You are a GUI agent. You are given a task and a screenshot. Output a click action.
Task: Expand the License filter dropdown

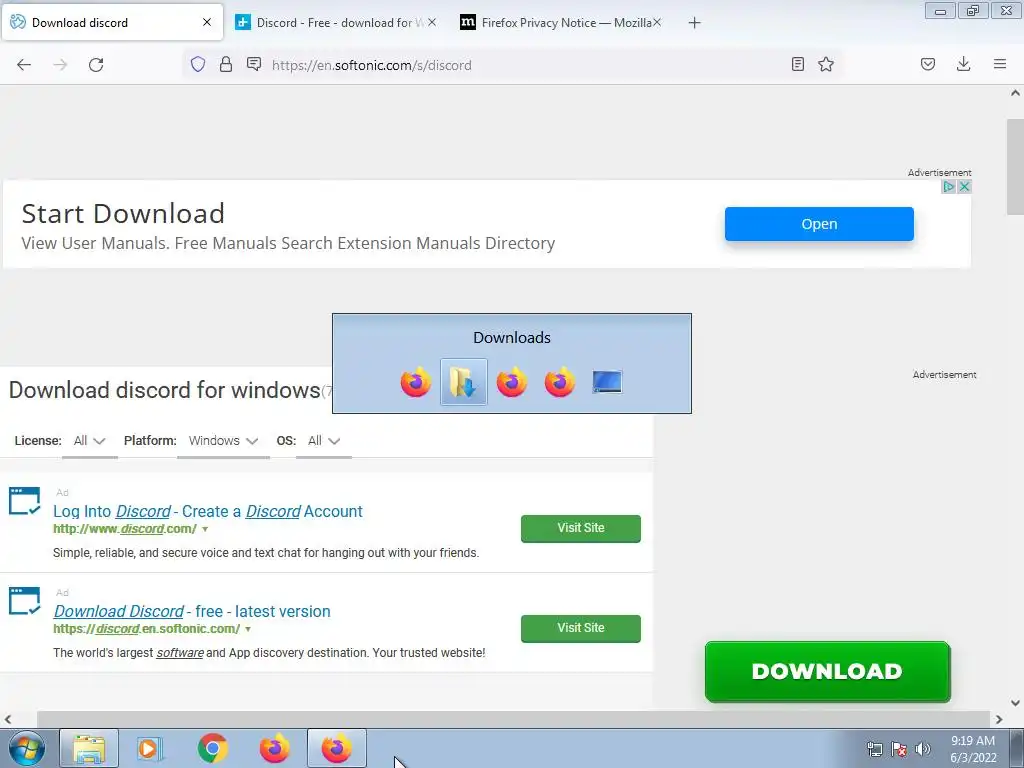coord(89,441)
